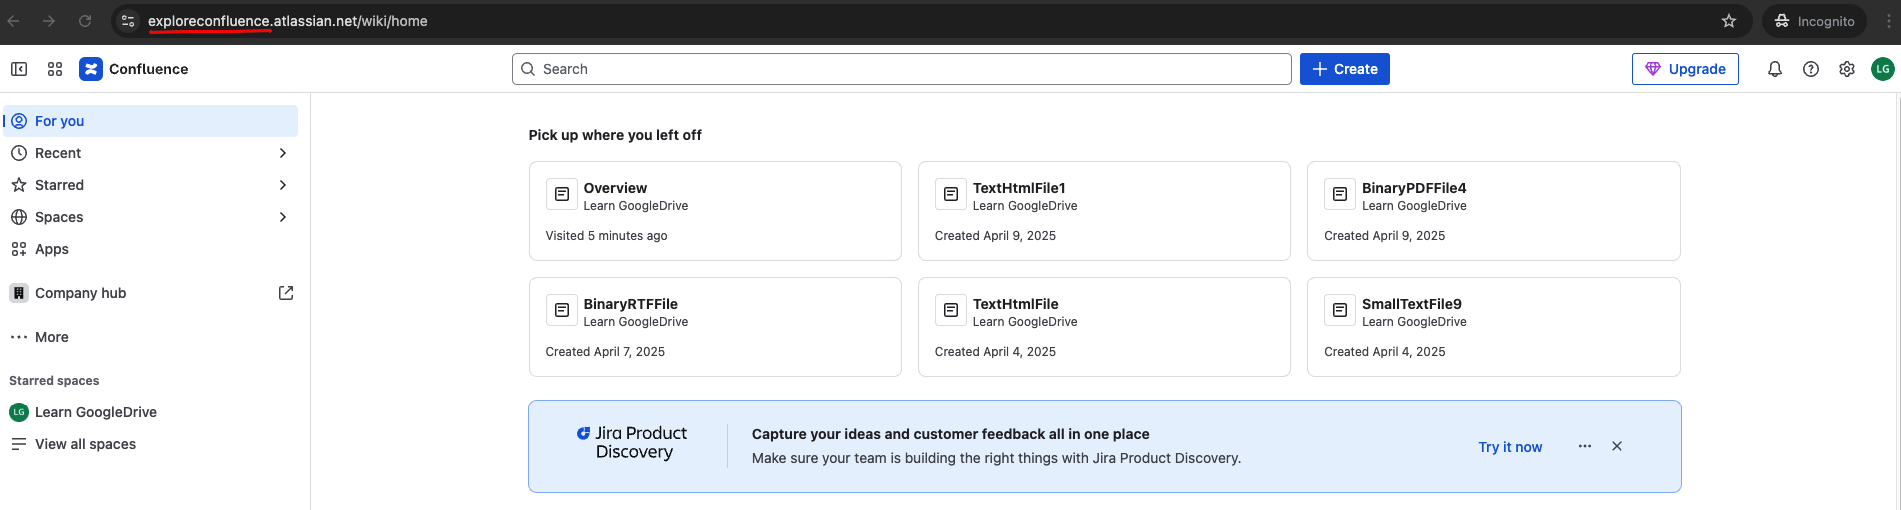Click the page icon on BinaryRTFFile card
The width and height of the screenshot is (1901, 510).
562,310
